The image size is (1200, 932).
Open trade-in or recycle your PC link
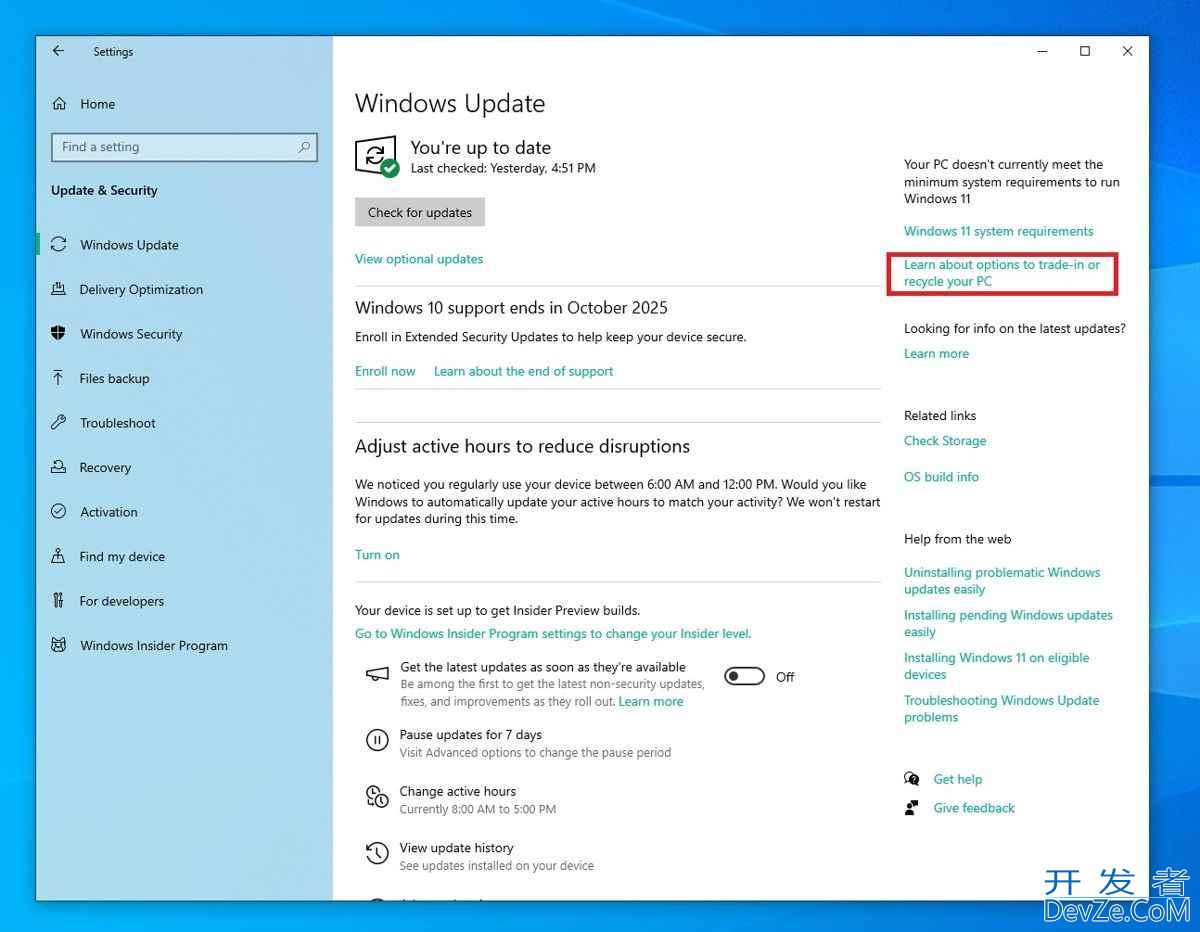(1001, 273)
